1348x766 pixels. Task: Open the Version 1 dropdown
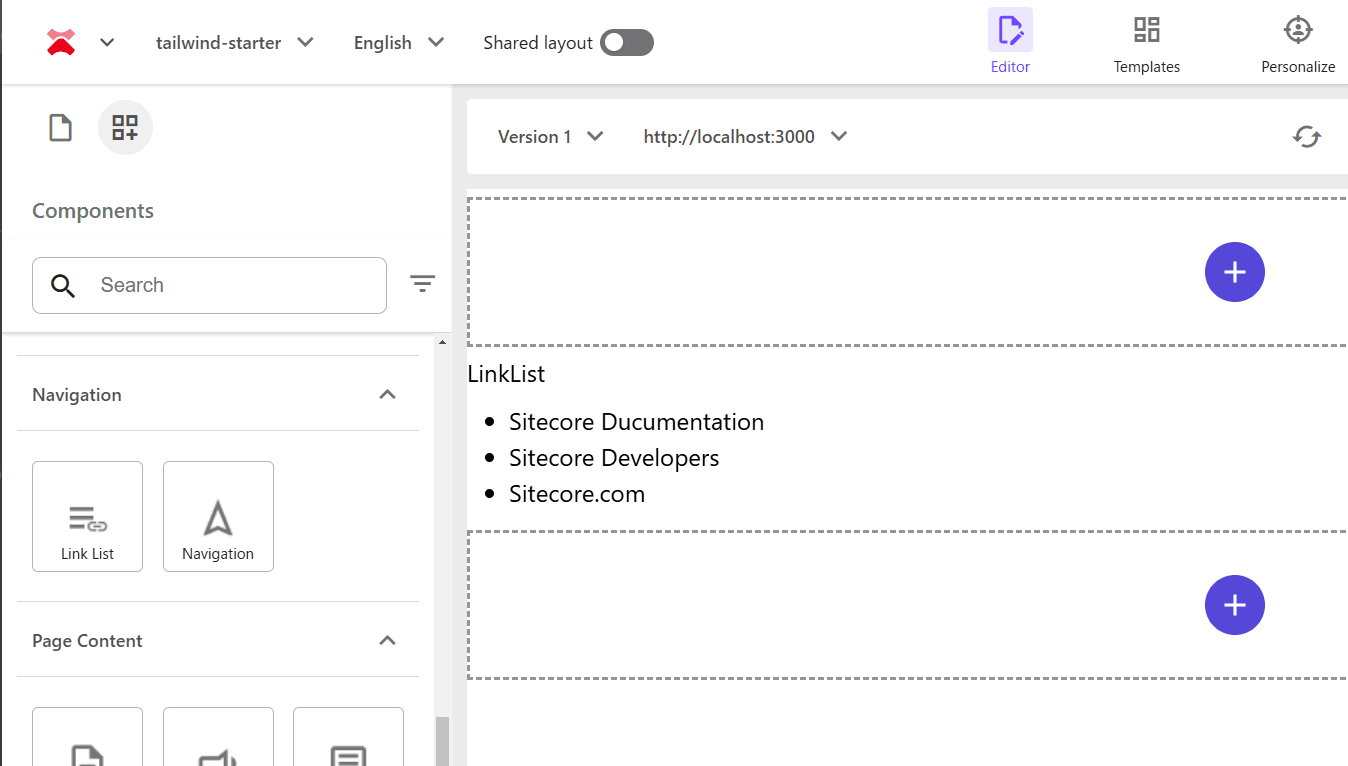(551, 137)
